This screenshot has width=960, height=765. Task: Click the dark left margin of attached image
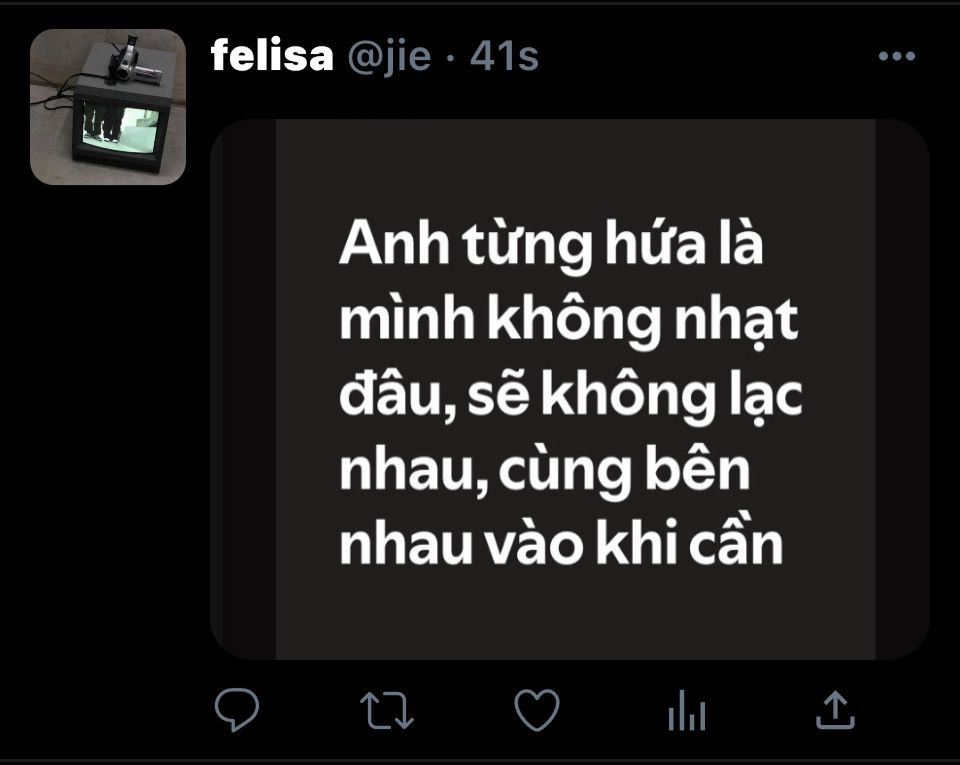pos(244,389)
